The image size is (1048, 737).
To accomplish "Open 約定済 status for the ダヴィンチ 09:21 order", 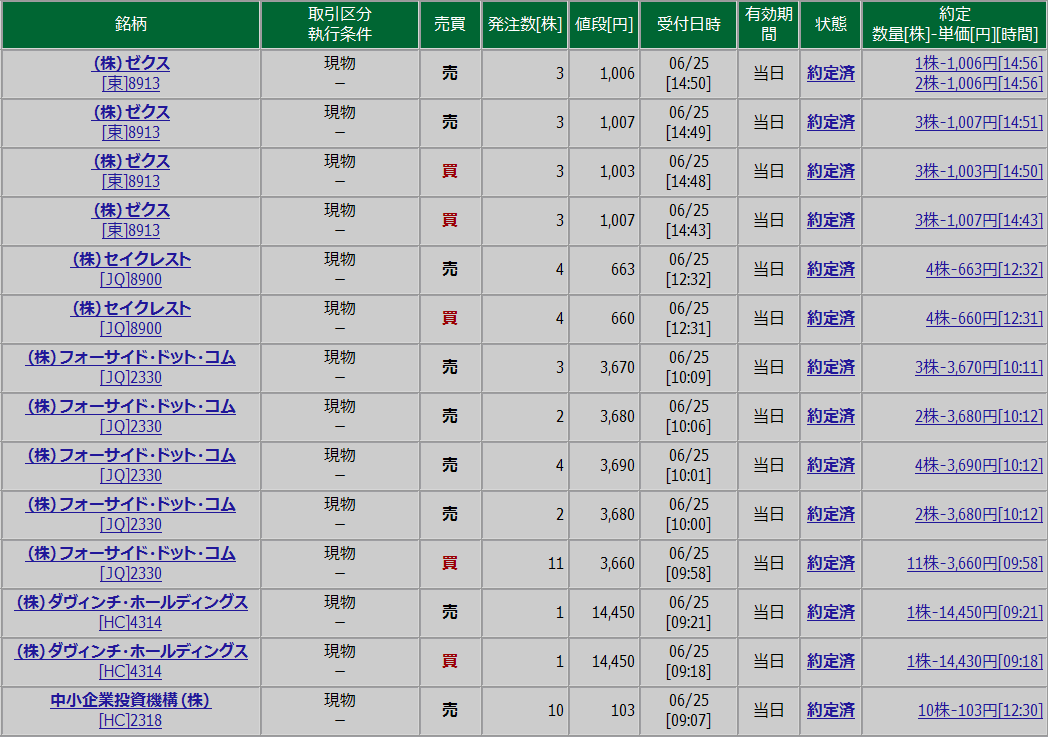I will click(831, 612).
